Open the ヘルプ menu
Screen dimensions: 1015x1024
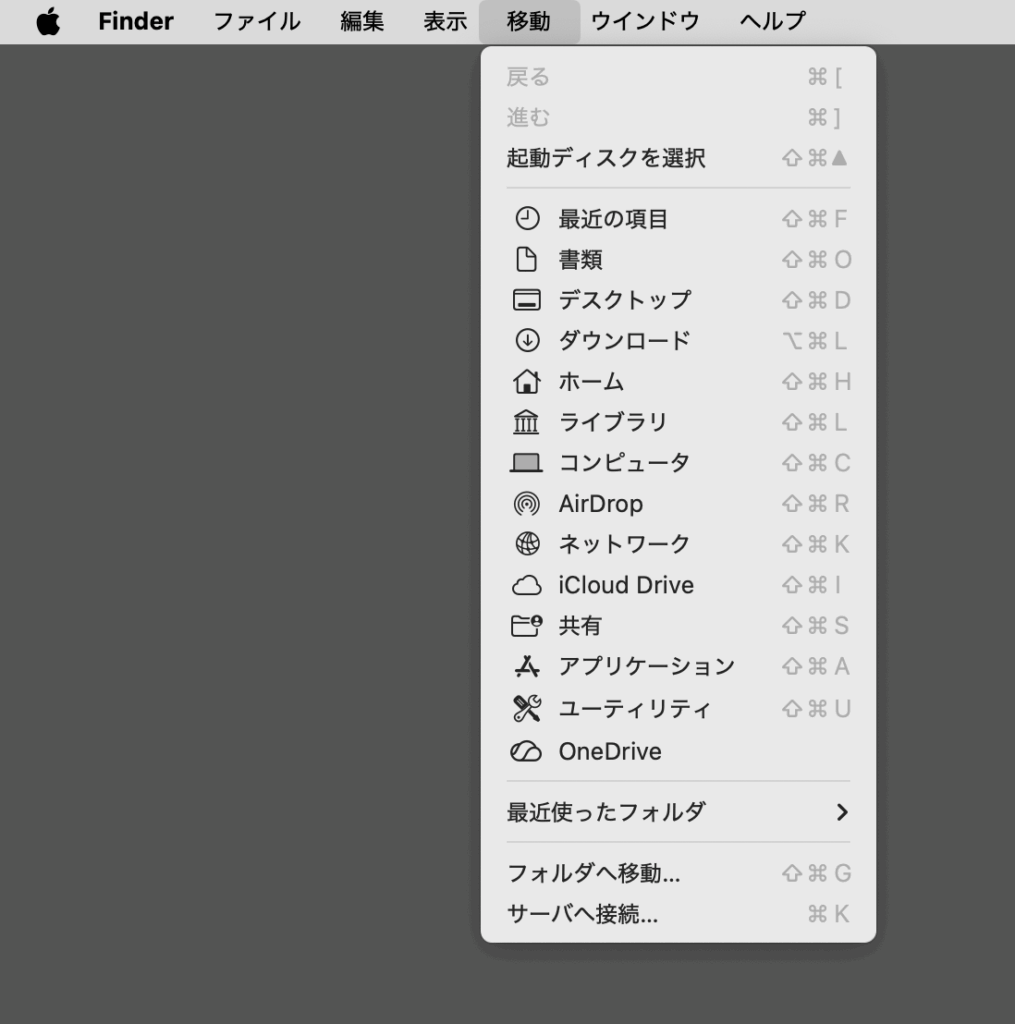pyautogui.click(x=772, y=22)
